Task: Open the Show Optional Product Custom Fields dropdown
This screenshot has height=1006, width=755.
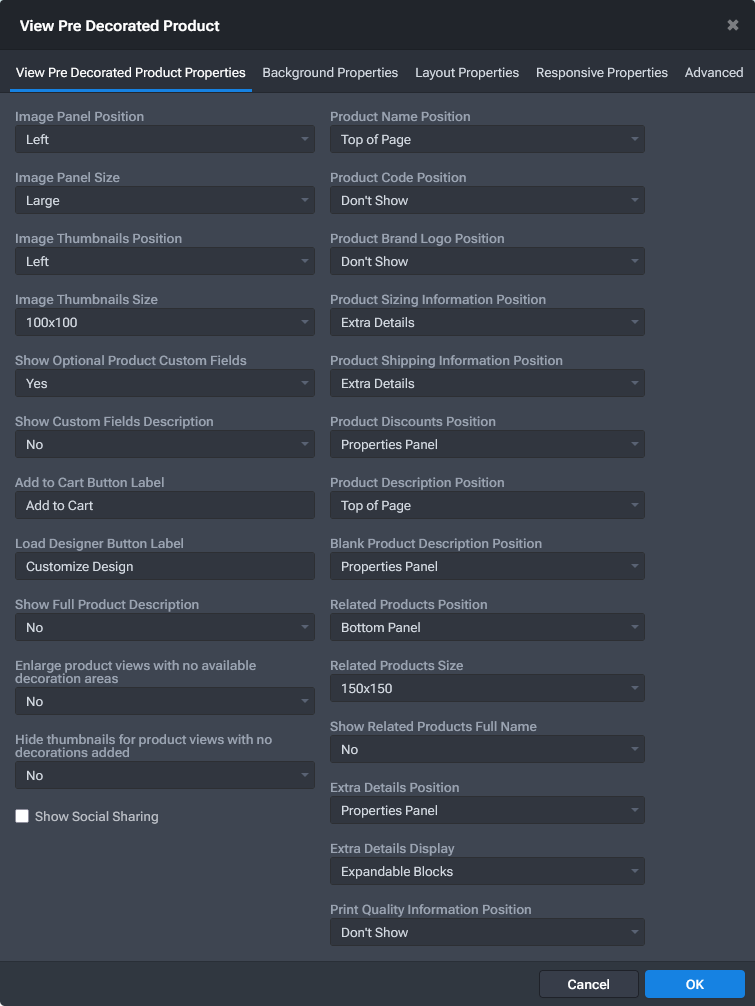Action: pos(164,383)
